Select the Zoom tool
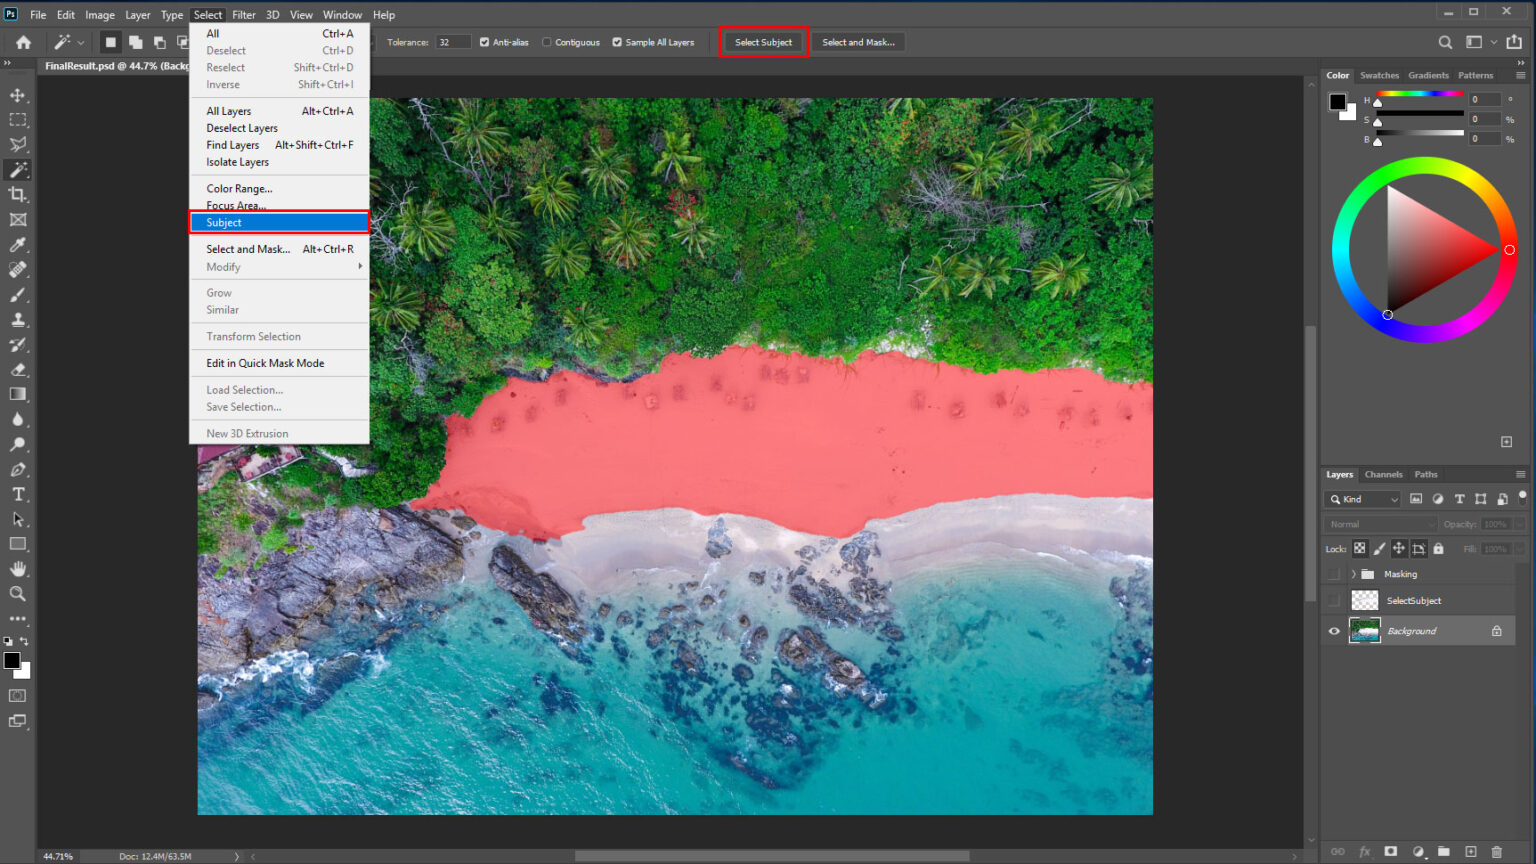 (x=15, y=594)
